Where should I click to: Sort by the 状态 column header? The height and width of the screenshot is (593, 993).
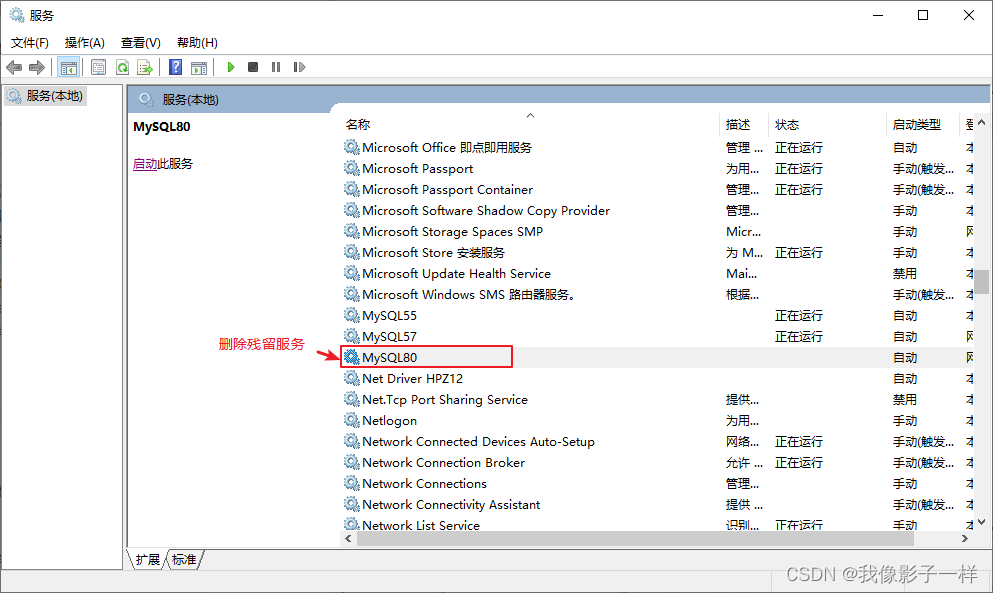point(827,125)
